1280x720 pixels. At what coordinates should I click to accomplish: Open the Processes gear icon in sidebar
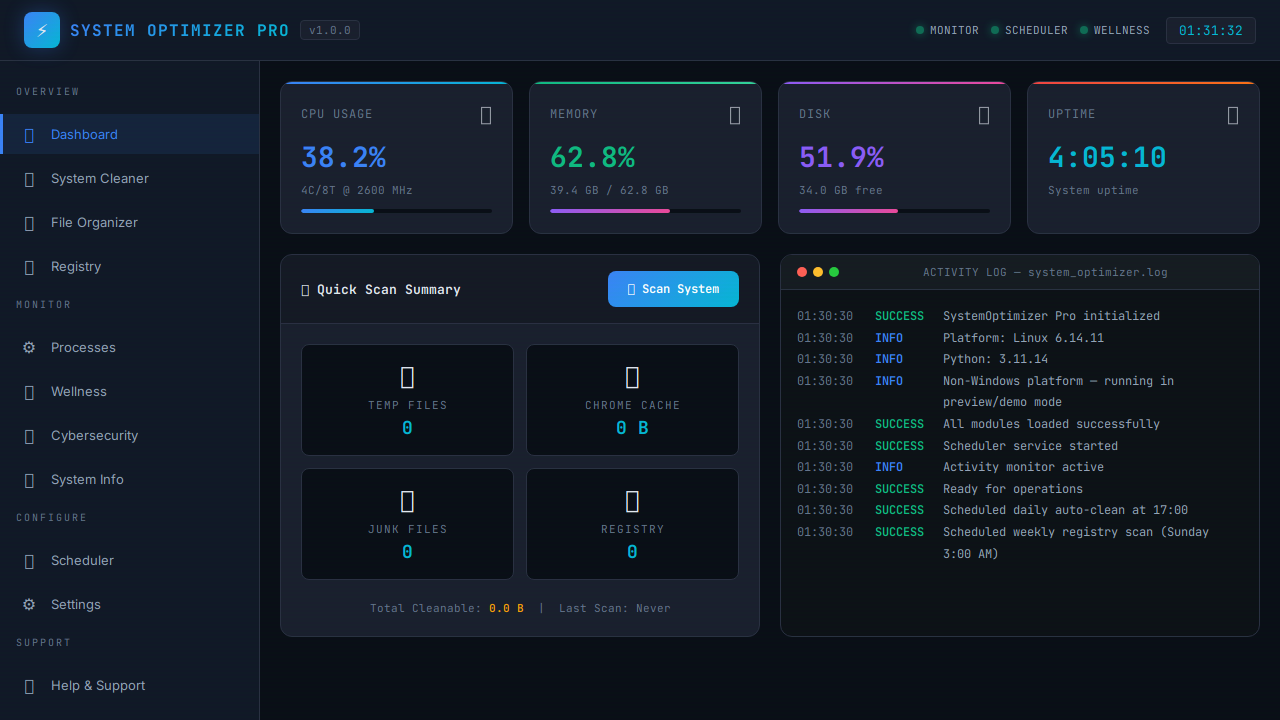[x=29, y=347]
